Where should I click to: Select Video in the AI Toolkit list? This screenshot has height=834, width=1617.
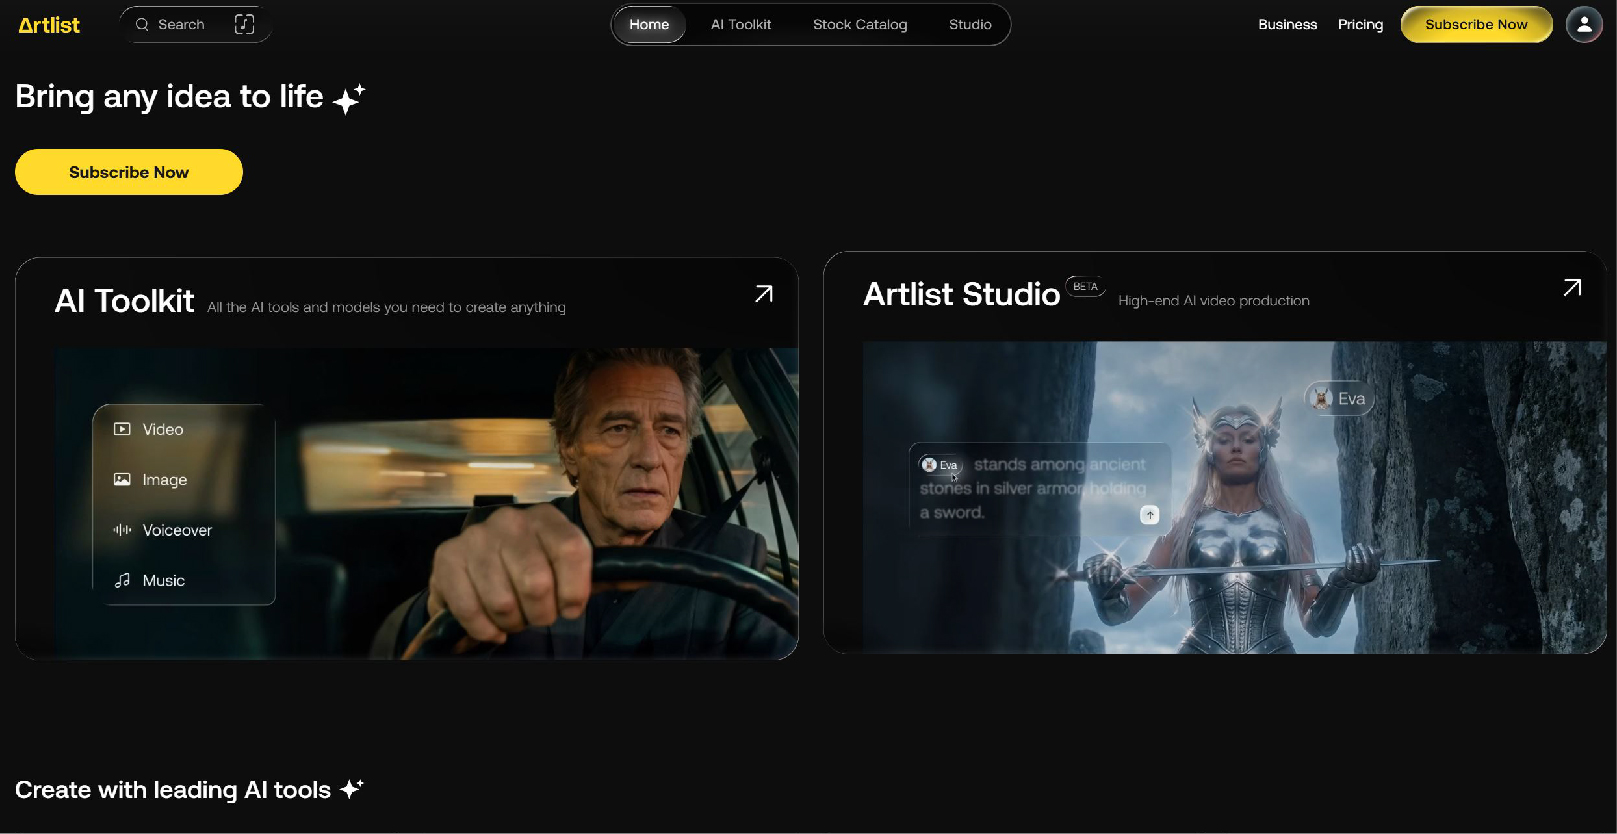pyautogui.click(x=163, y=429)
